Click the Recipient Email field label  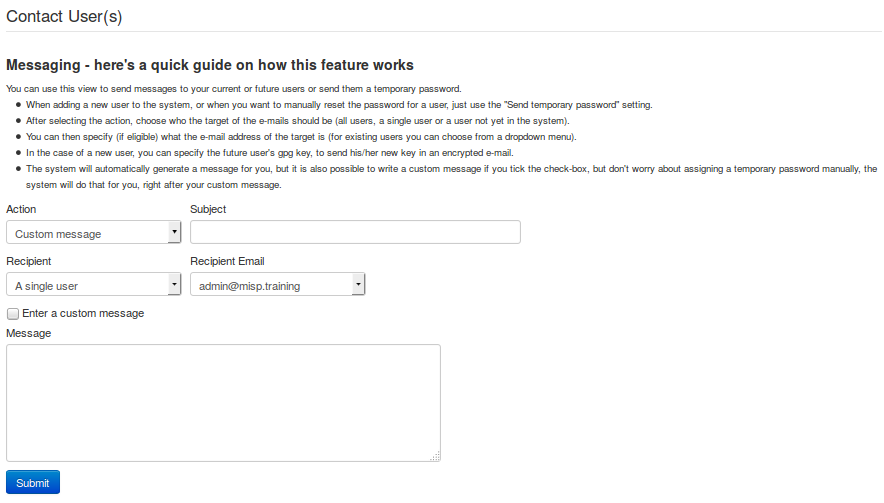tap(227, 261)
